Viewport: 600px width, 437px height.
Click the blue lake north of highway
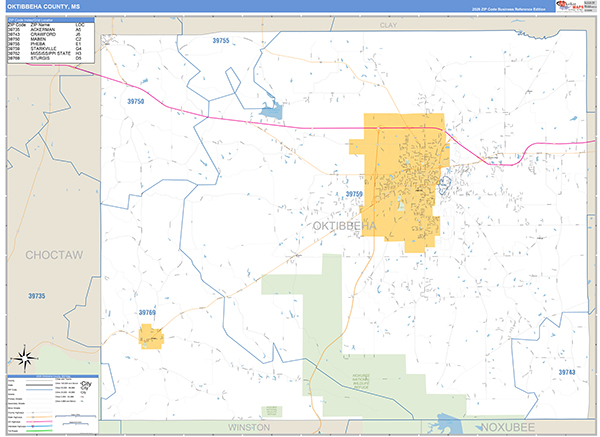(272, 110)
